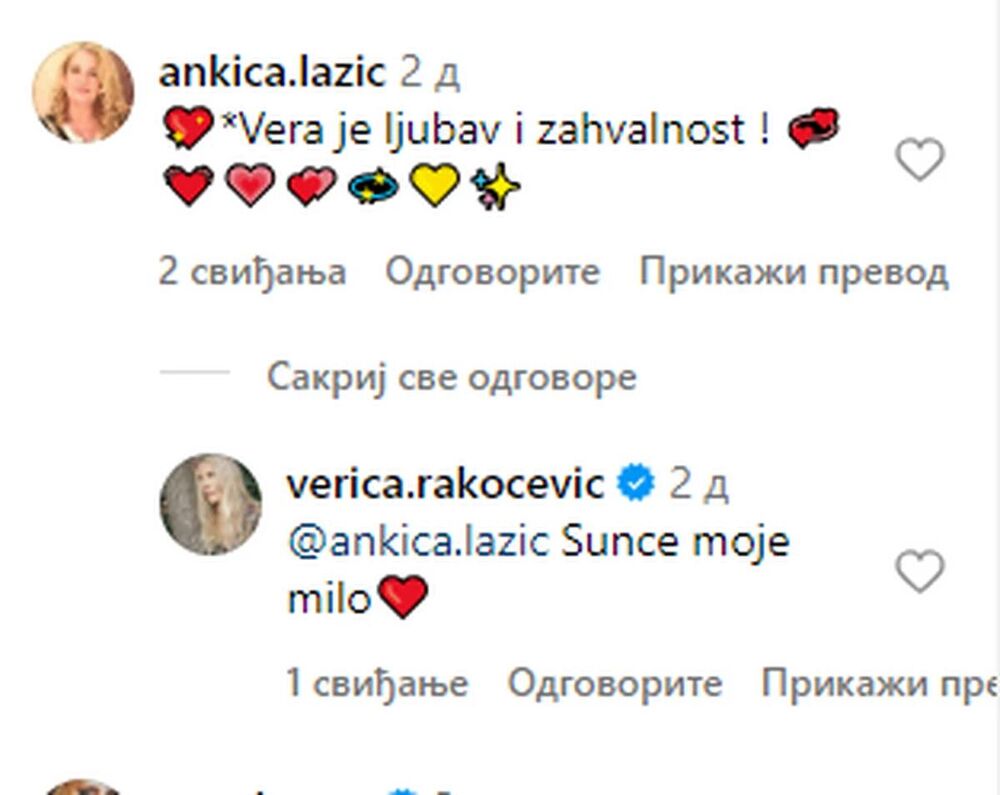Click the @ankica.lazic mention in the reply
Viewport: 1000px width, 795px height.
(x=419, y=542)
